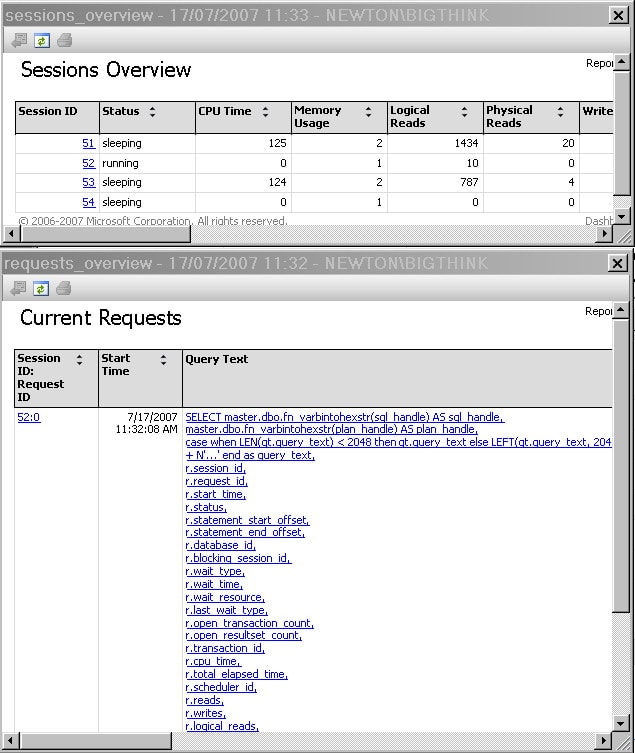The image size is (635, 753).
Task: Sort requests by Session ID column
Action: [79, 360]
